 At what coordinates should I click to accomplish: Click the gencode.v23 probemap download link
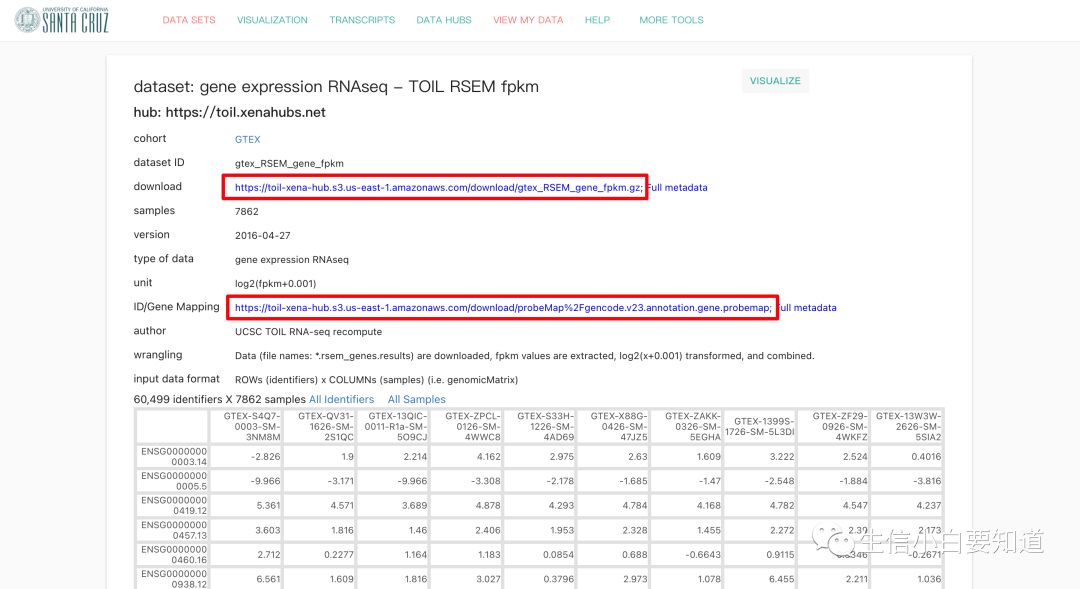[503, 308]
